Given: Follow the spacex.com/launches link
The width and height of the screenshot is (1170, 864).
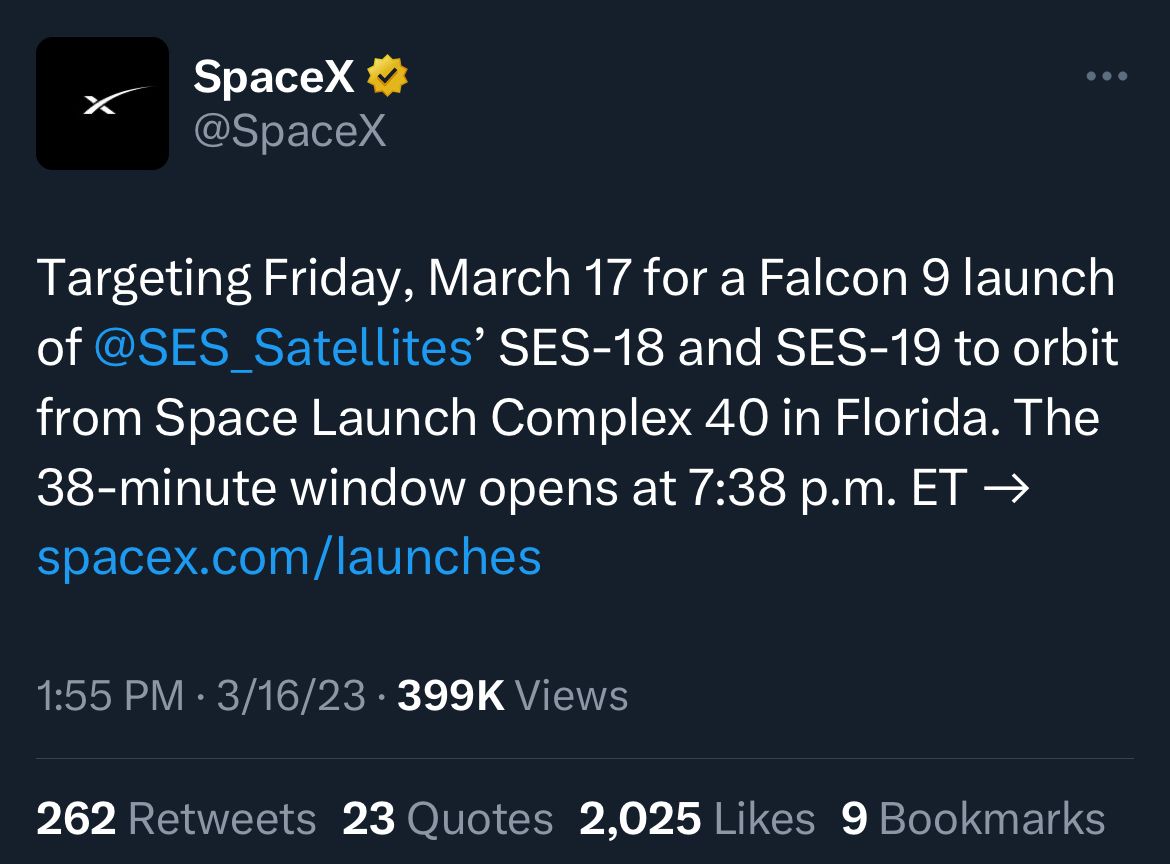Looking at the screenshot, I should tap(289, 557).
